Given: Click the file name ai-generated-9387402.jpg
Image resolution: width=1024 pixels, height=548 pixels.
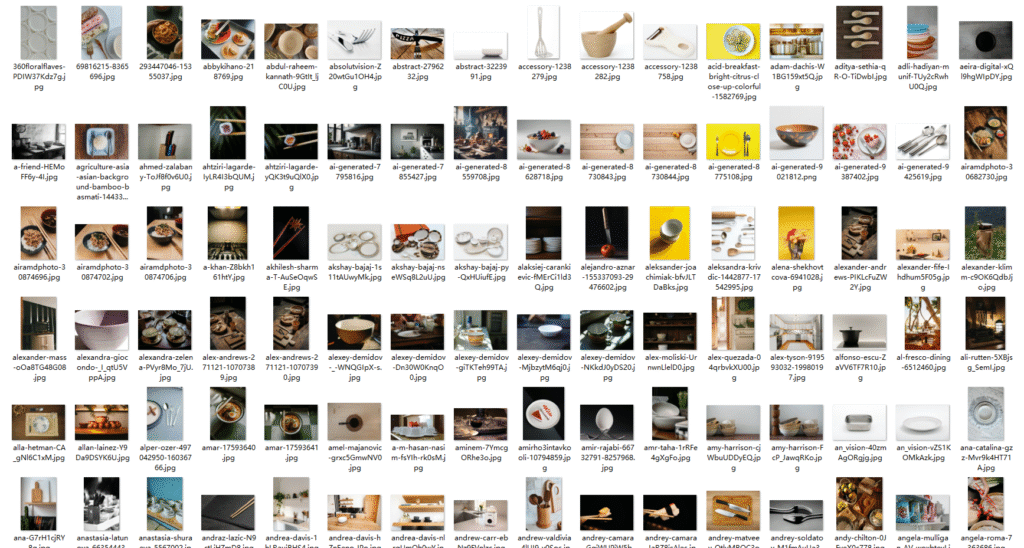Looking at the screenshot, I should pos(859,172).
